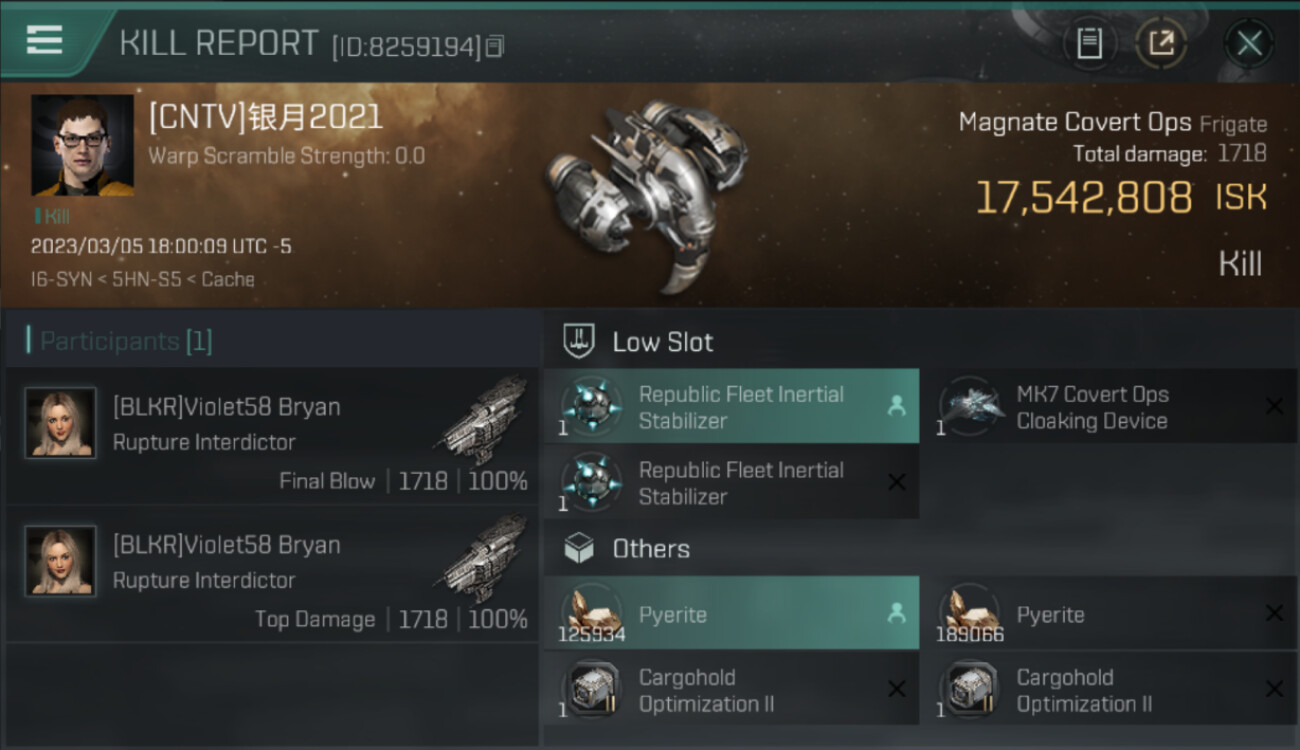Click X on MK7 Covert Ops Cloaking Device
The width and height of the screenshot is (1300, 750).
pyautogui.click(x=1274, y=406)
